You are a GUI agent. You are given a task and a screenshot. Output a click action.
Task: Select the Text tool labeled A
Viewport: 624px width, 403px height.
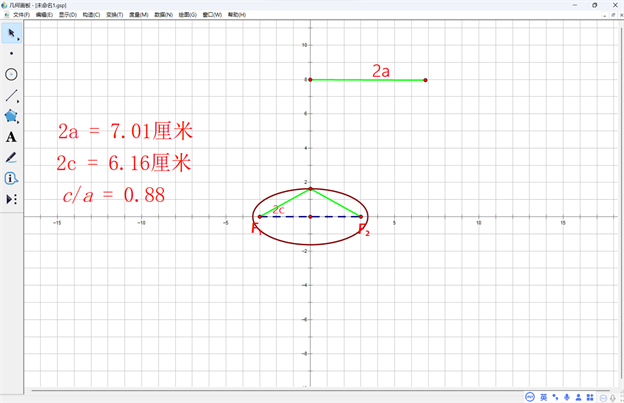11,137
